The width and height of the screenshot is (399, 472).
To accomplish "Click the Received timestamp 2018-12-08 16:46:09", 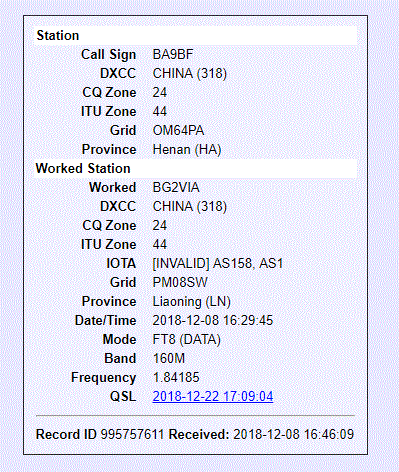I will tap(293, 434).
